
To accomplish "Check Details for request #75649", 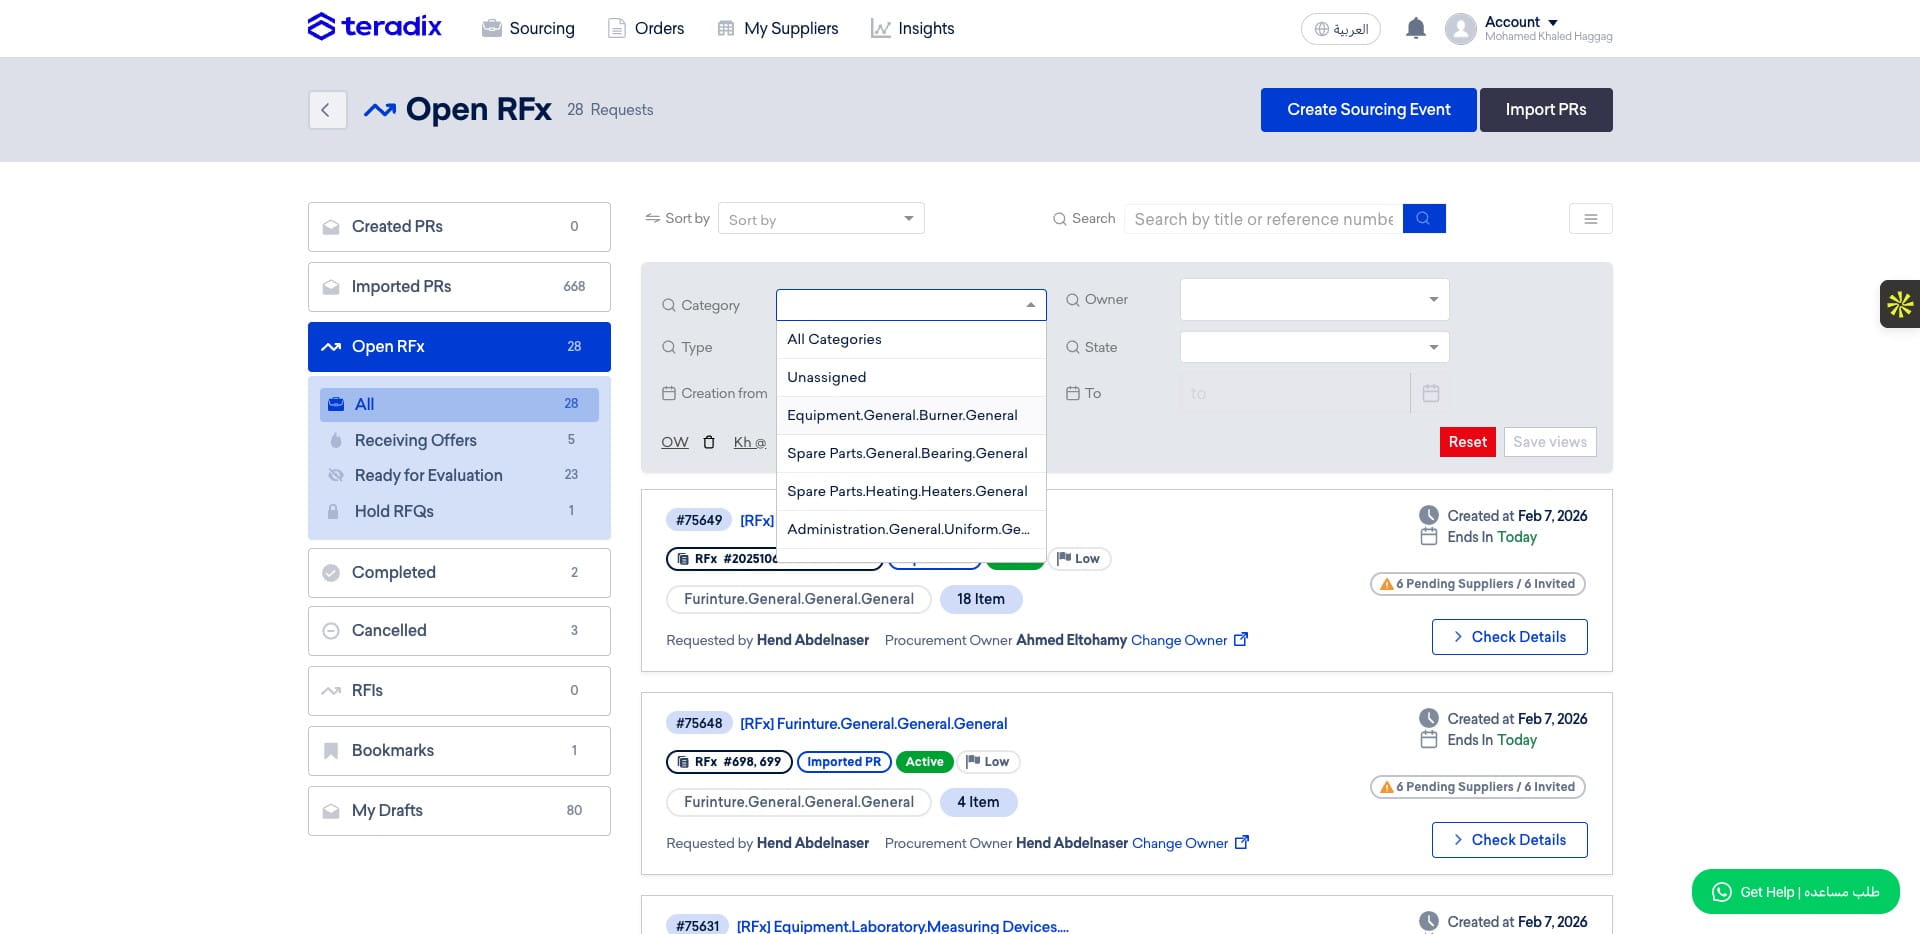I will [x=1509, y=637].
